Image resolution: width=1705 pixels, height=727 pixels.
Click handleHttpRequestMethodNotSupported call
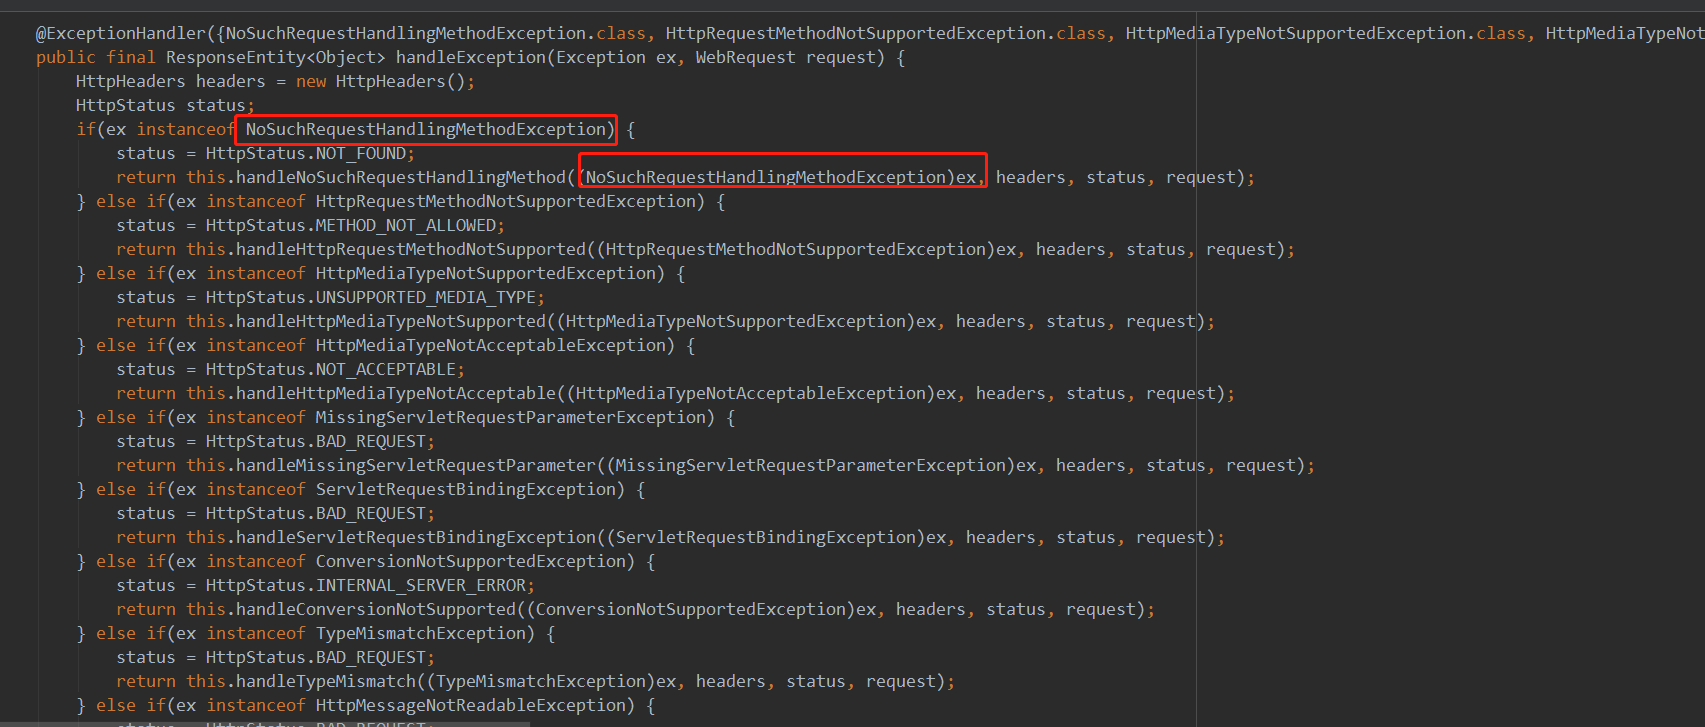410,249
